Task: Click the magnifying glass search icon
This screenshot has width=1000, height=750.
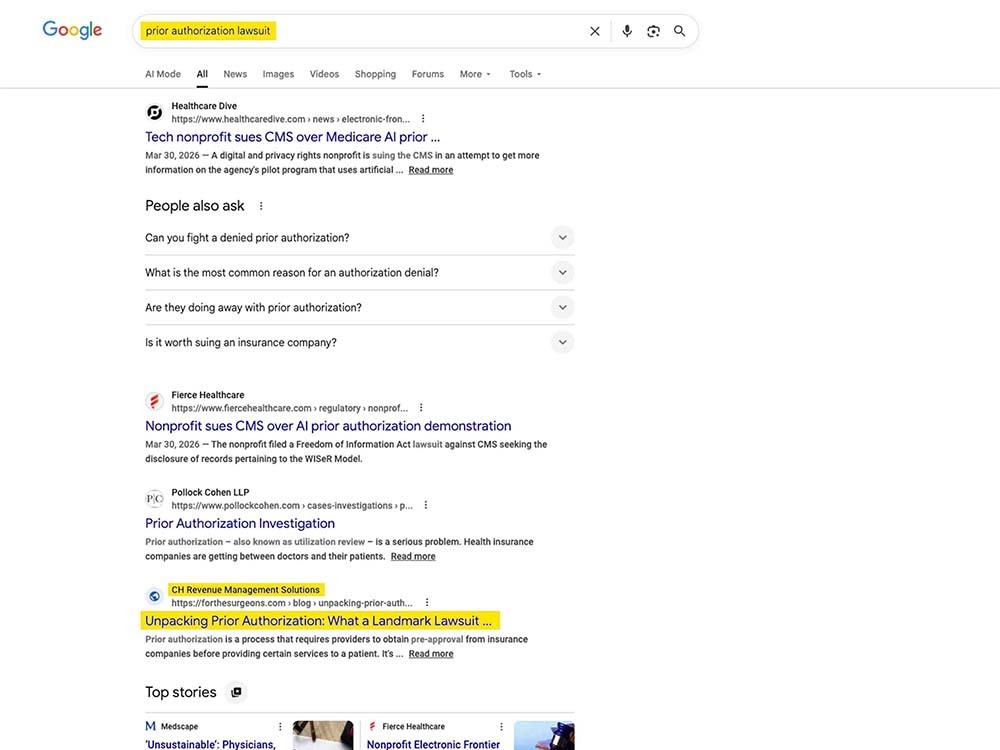Action: (x=680, y=31)
